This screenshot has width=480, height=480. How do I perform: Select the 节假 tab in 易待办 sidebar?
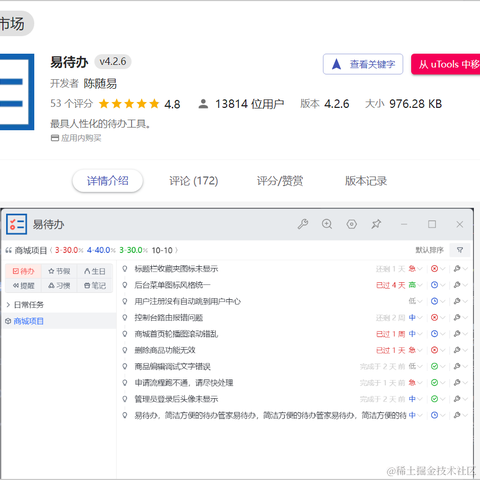(59, 271)
